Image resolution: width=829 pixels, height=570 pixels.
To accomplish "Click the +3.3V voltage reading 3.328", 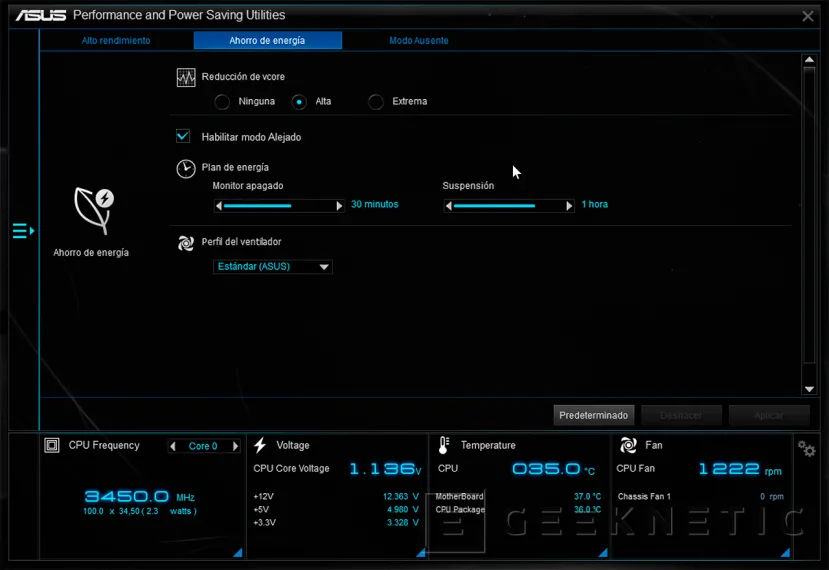I will 402,522.
